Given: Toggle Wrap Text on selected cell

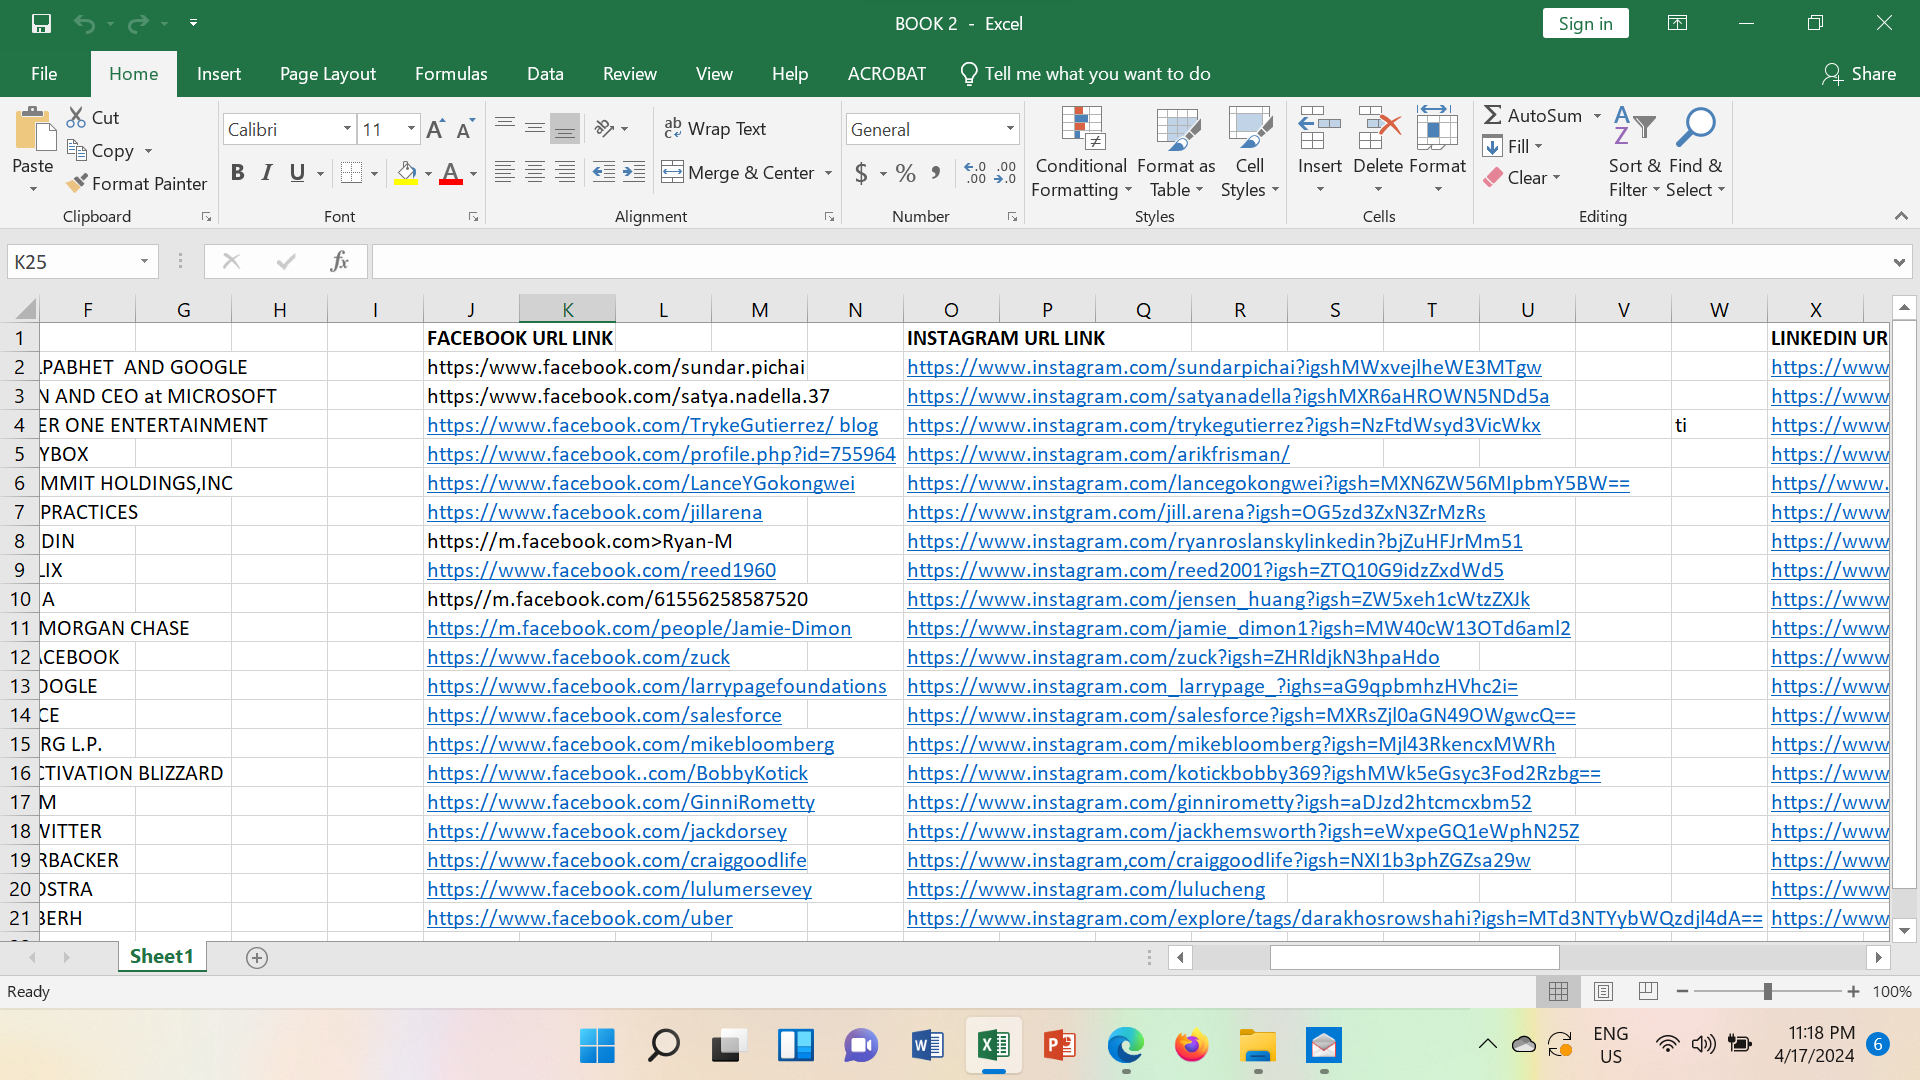Looking at the screenshot, I should click(x=715, y=129).
